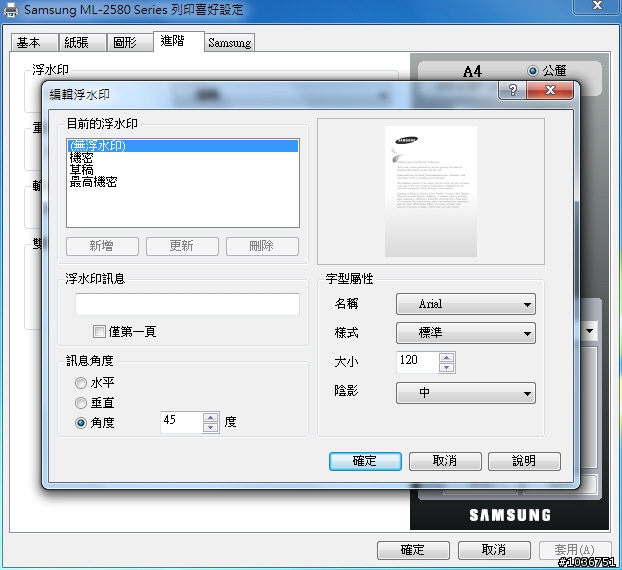Viewport: 622px width, 570px height.
Task: Open the 樣式 font style dropdown
Action: [x=466, y=333]
